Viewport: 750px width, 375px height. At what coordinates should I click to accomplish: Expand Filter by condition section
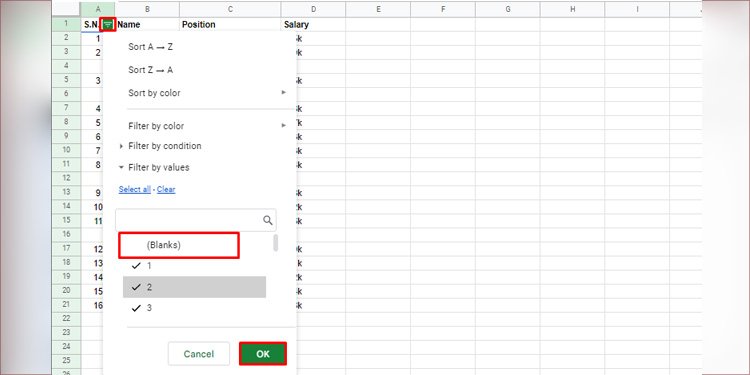tap(160, 146)
